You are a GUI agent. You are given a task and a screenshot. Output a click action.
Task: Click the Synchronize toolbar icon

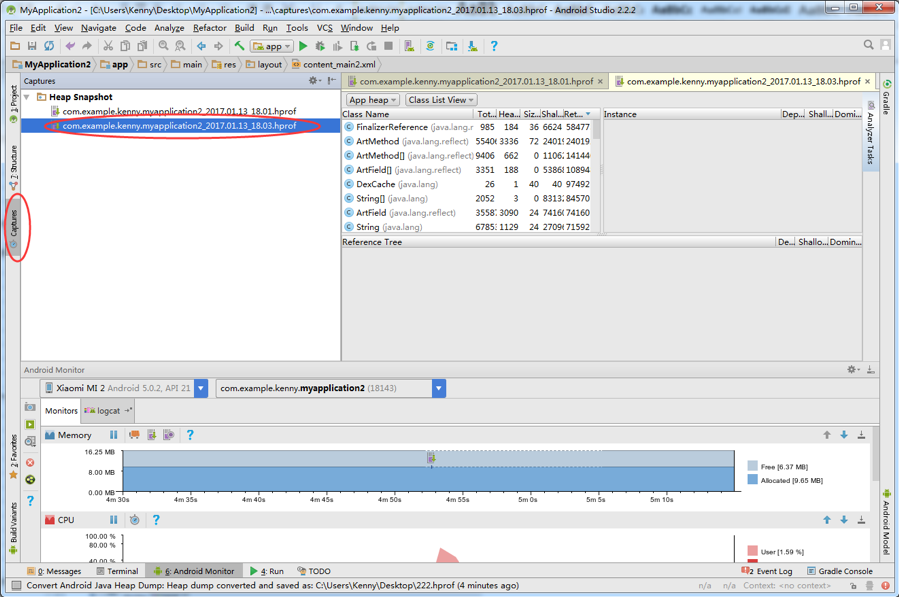click(x=49, y=46)
